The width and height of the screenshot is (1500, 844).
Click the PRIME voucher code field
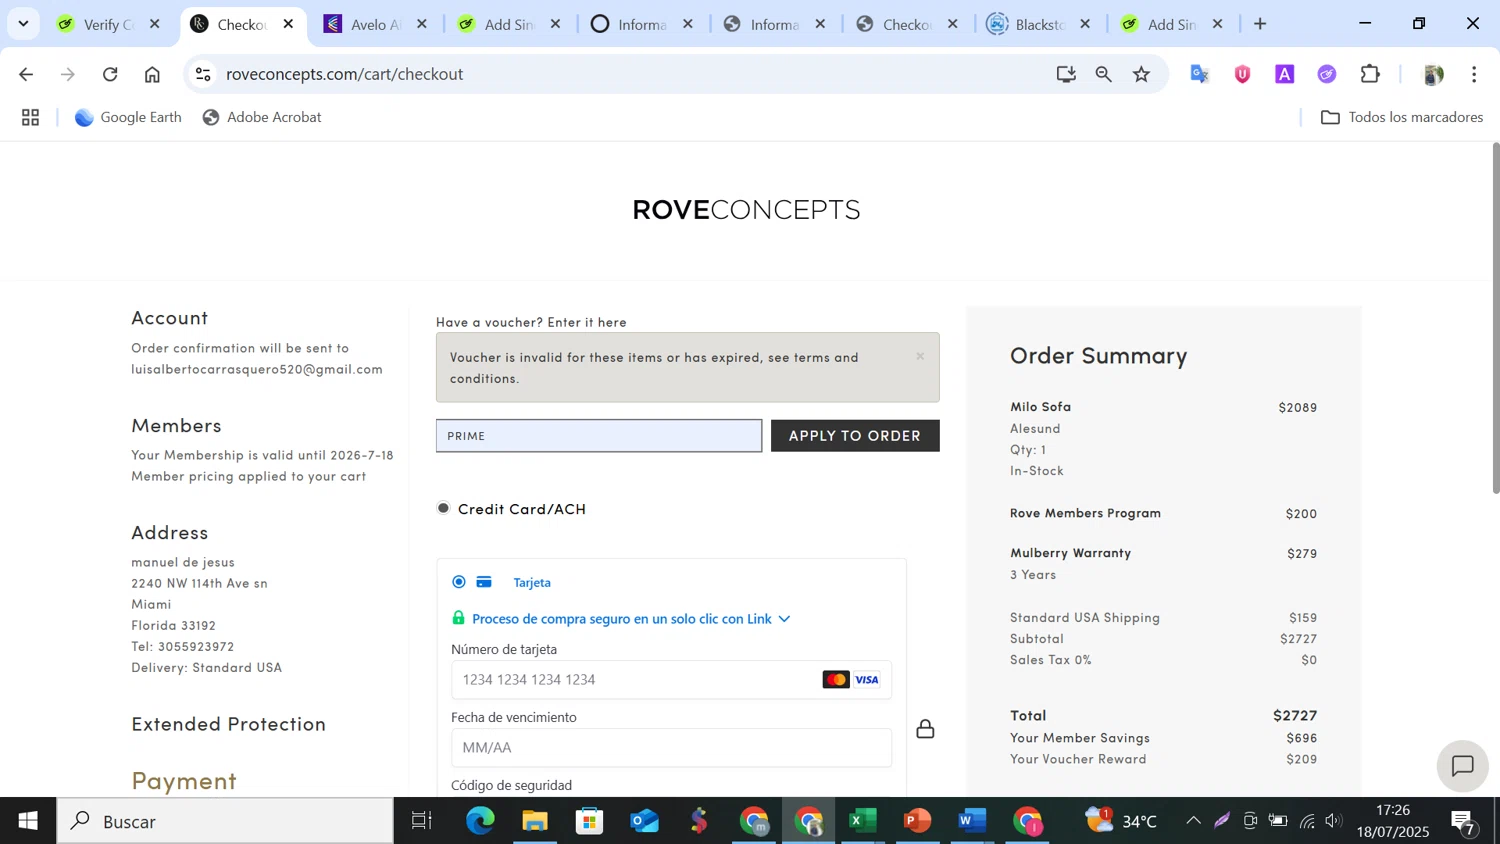pos(599,436)
